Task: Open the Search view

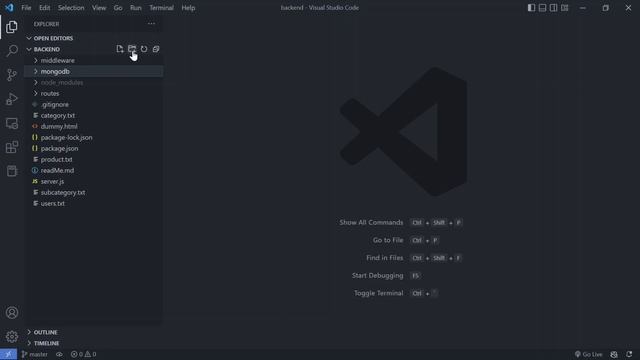Action: pos(12,51)
